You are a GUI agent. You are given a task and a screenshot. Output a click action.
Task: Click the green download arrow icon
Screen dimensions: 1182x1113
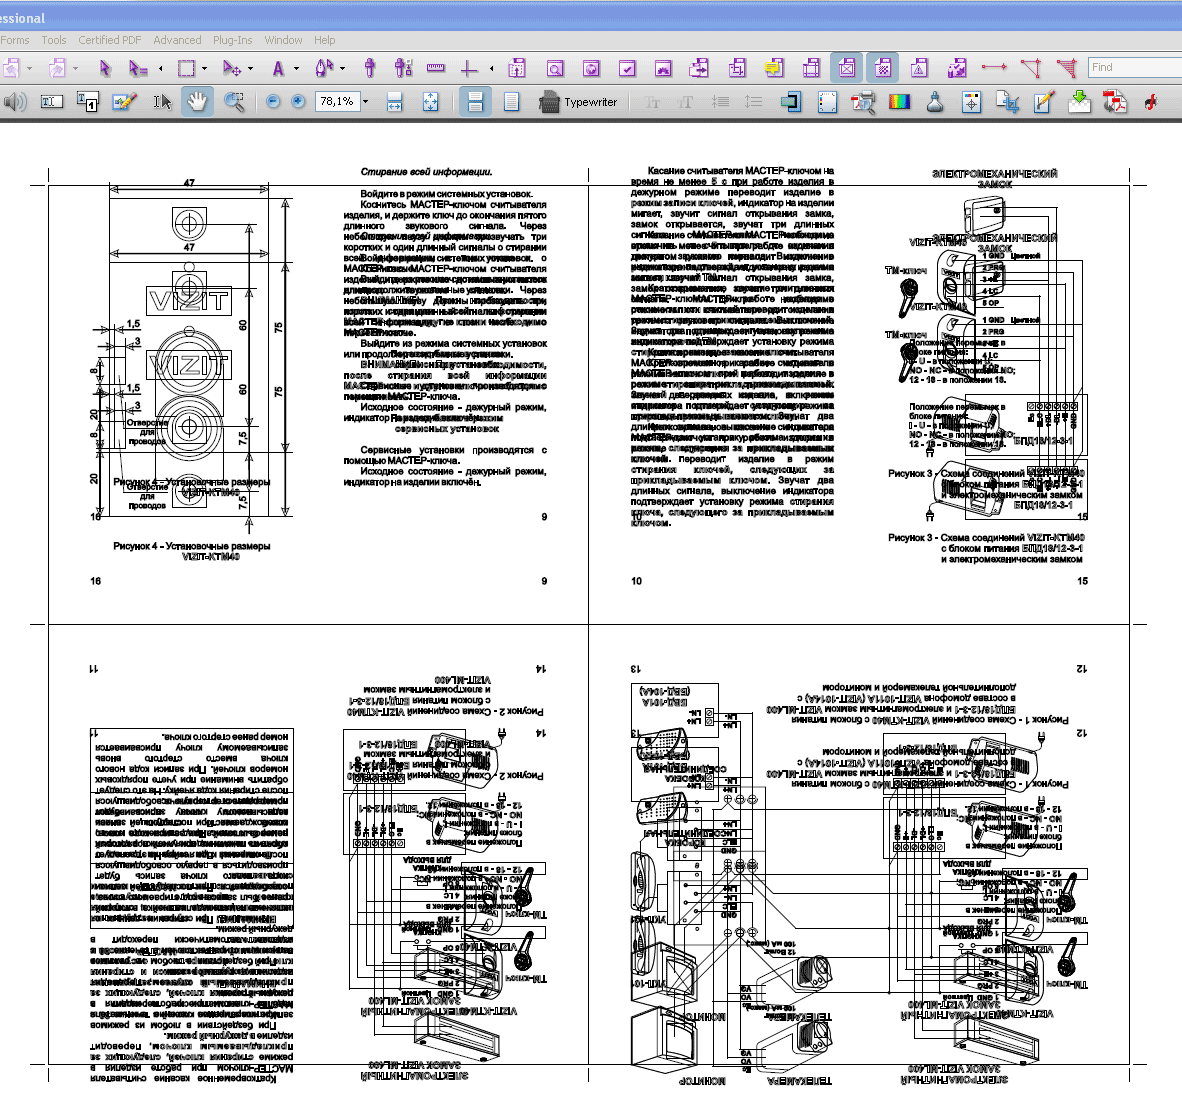(x=1079, y=101)
